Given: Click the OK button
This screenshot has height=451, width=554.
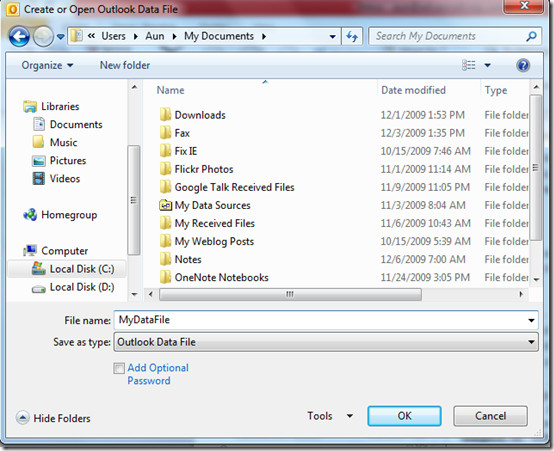Looking at the screenshot, I should pos(404,416).
